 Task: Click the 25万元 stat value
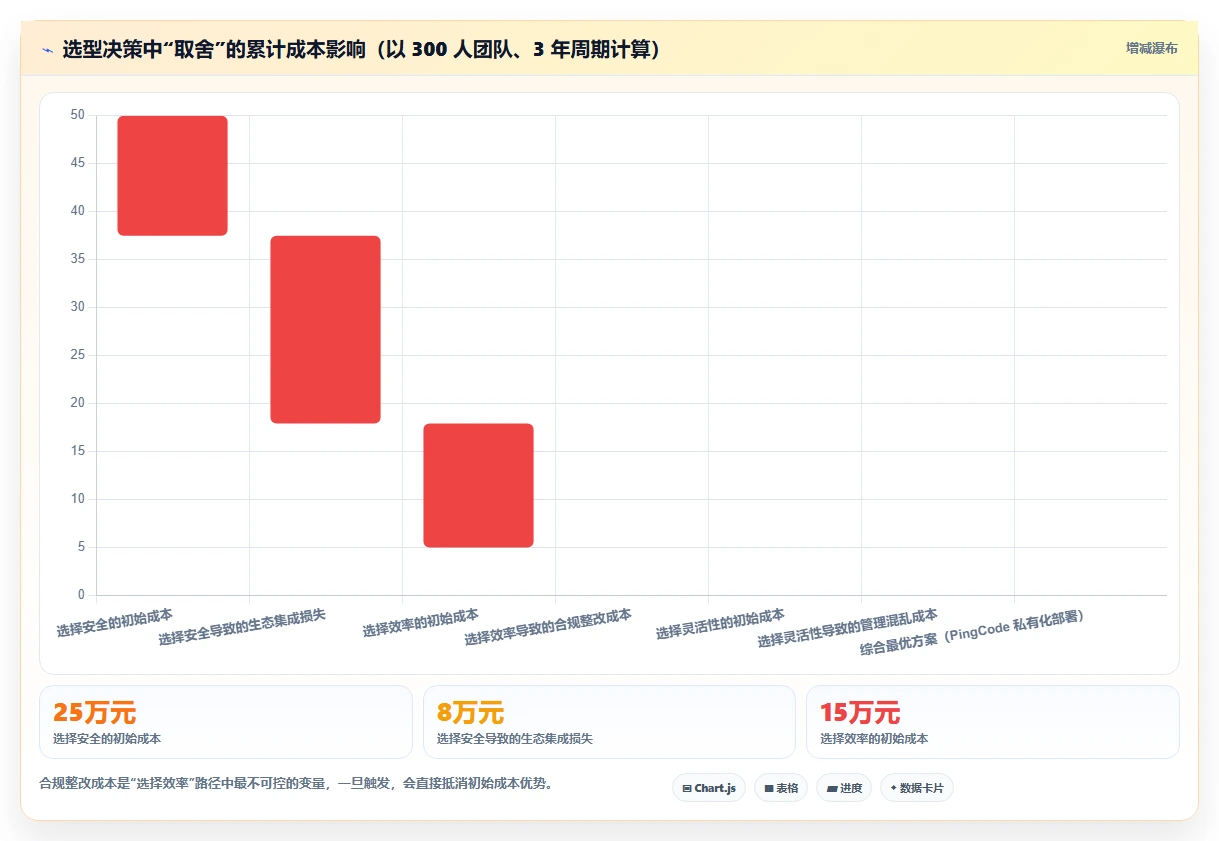95,713
